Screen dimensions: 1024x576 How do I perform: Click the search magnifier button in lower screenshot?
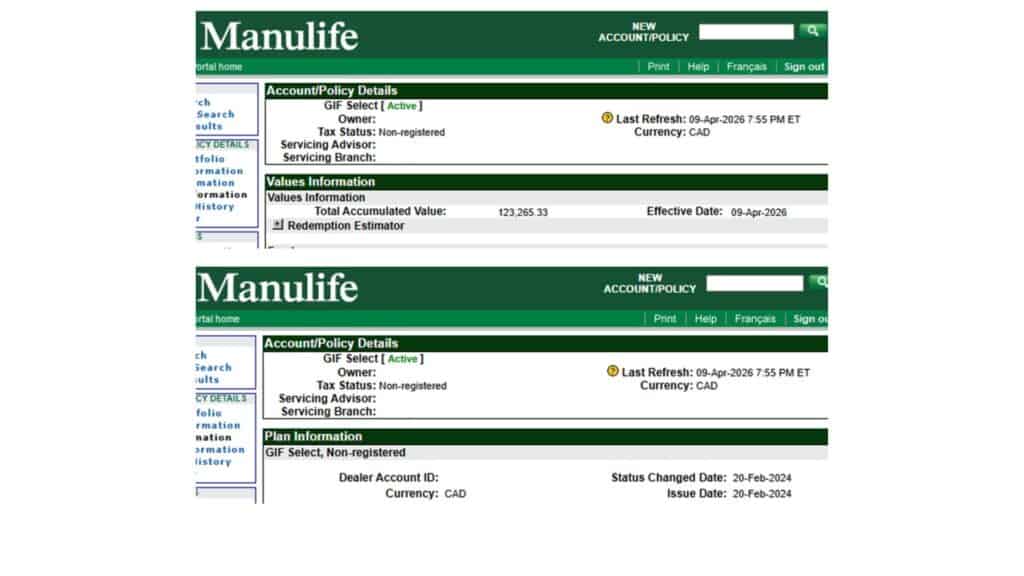pos(820,283)
